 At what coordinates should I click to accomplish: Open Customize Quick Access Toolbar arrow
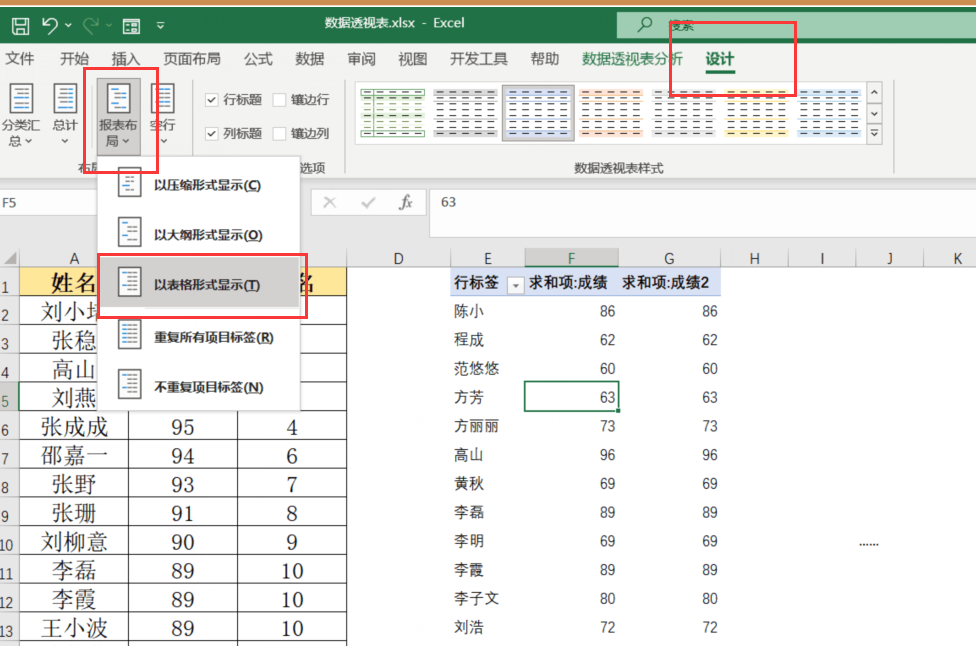(161, 26)
